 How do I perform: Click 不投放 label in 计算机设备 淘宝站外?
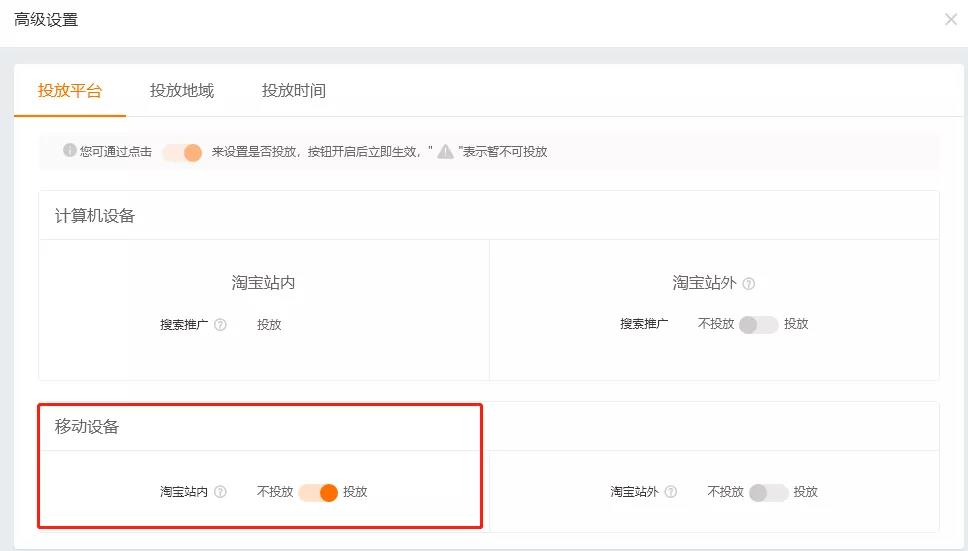pos(716,324)
